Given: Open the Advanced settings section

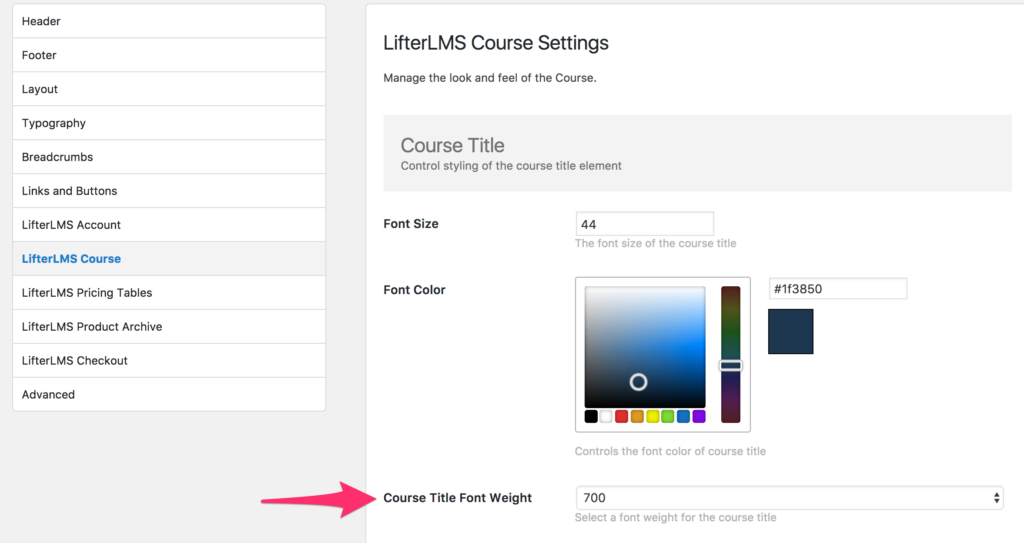Looking at the screenshot, I should click(169, 395).
